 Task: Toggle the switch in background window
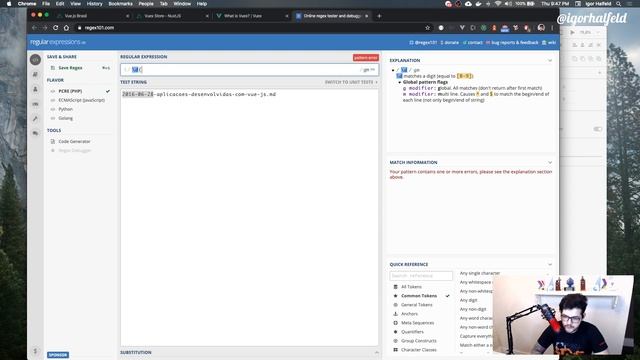click(x=598, y=129)
